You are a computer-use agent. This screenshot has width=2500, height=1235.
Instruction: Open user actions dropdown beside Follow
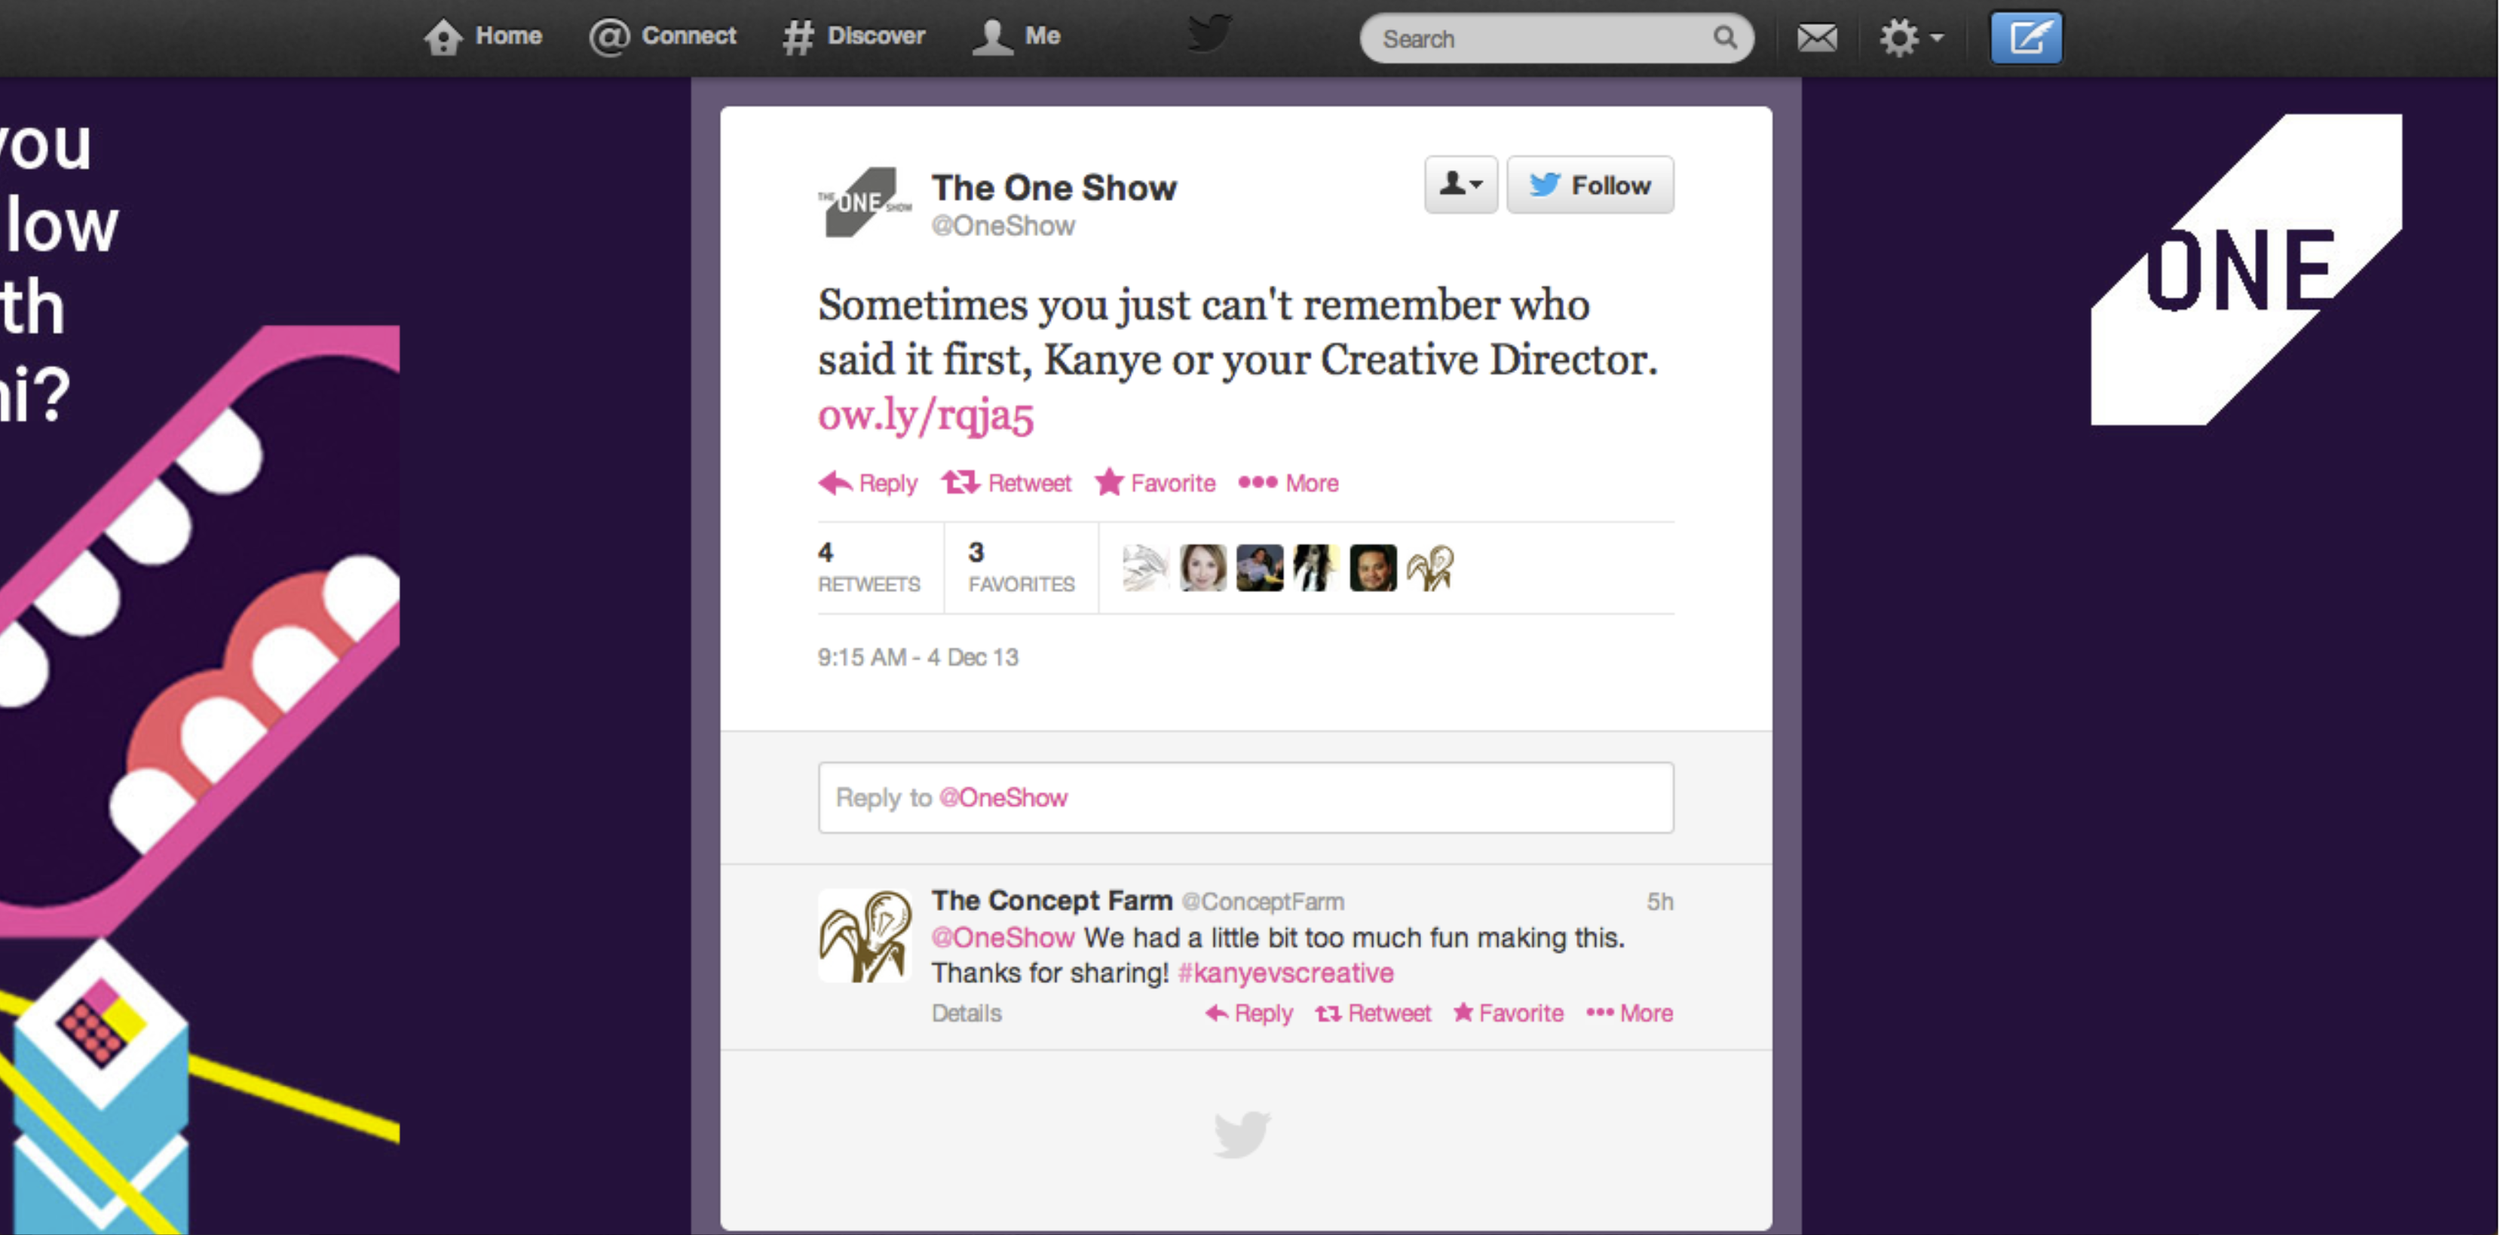click(1460, 185)
